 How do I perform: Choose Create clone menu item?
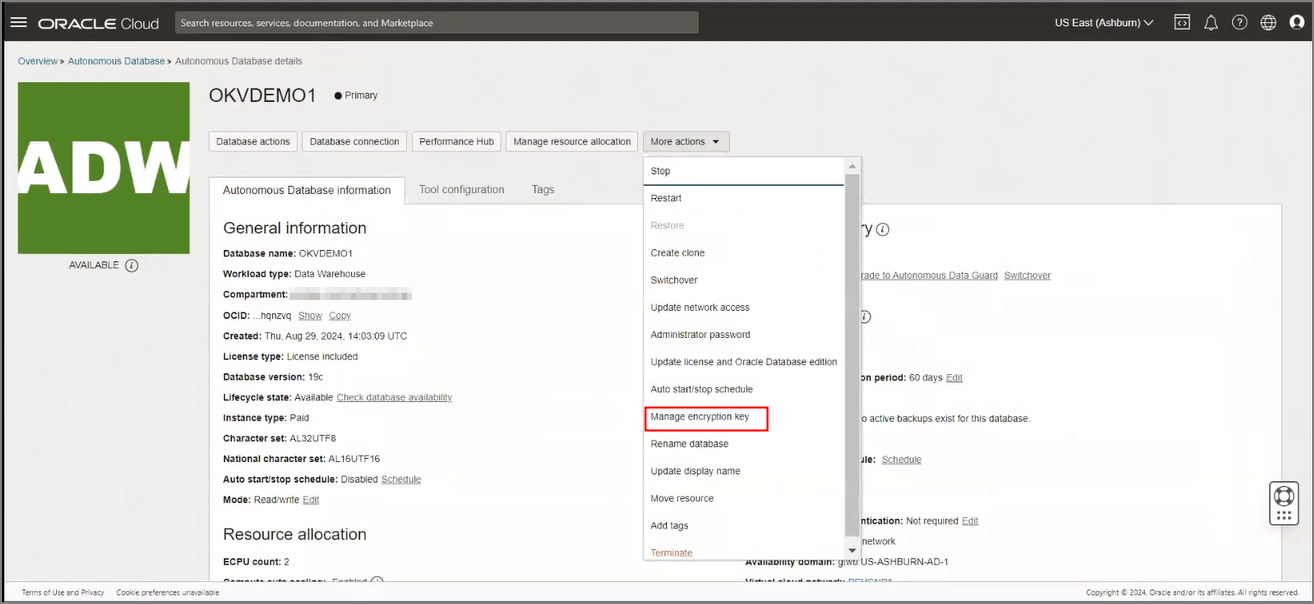click(x=744, y=253)
